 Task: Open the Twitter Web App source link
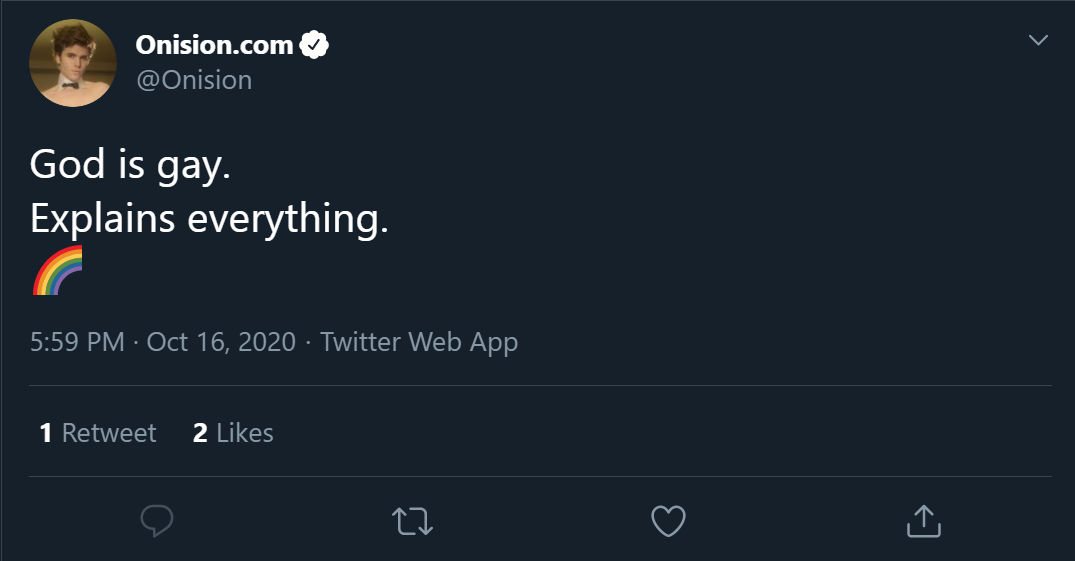[419, 342]
